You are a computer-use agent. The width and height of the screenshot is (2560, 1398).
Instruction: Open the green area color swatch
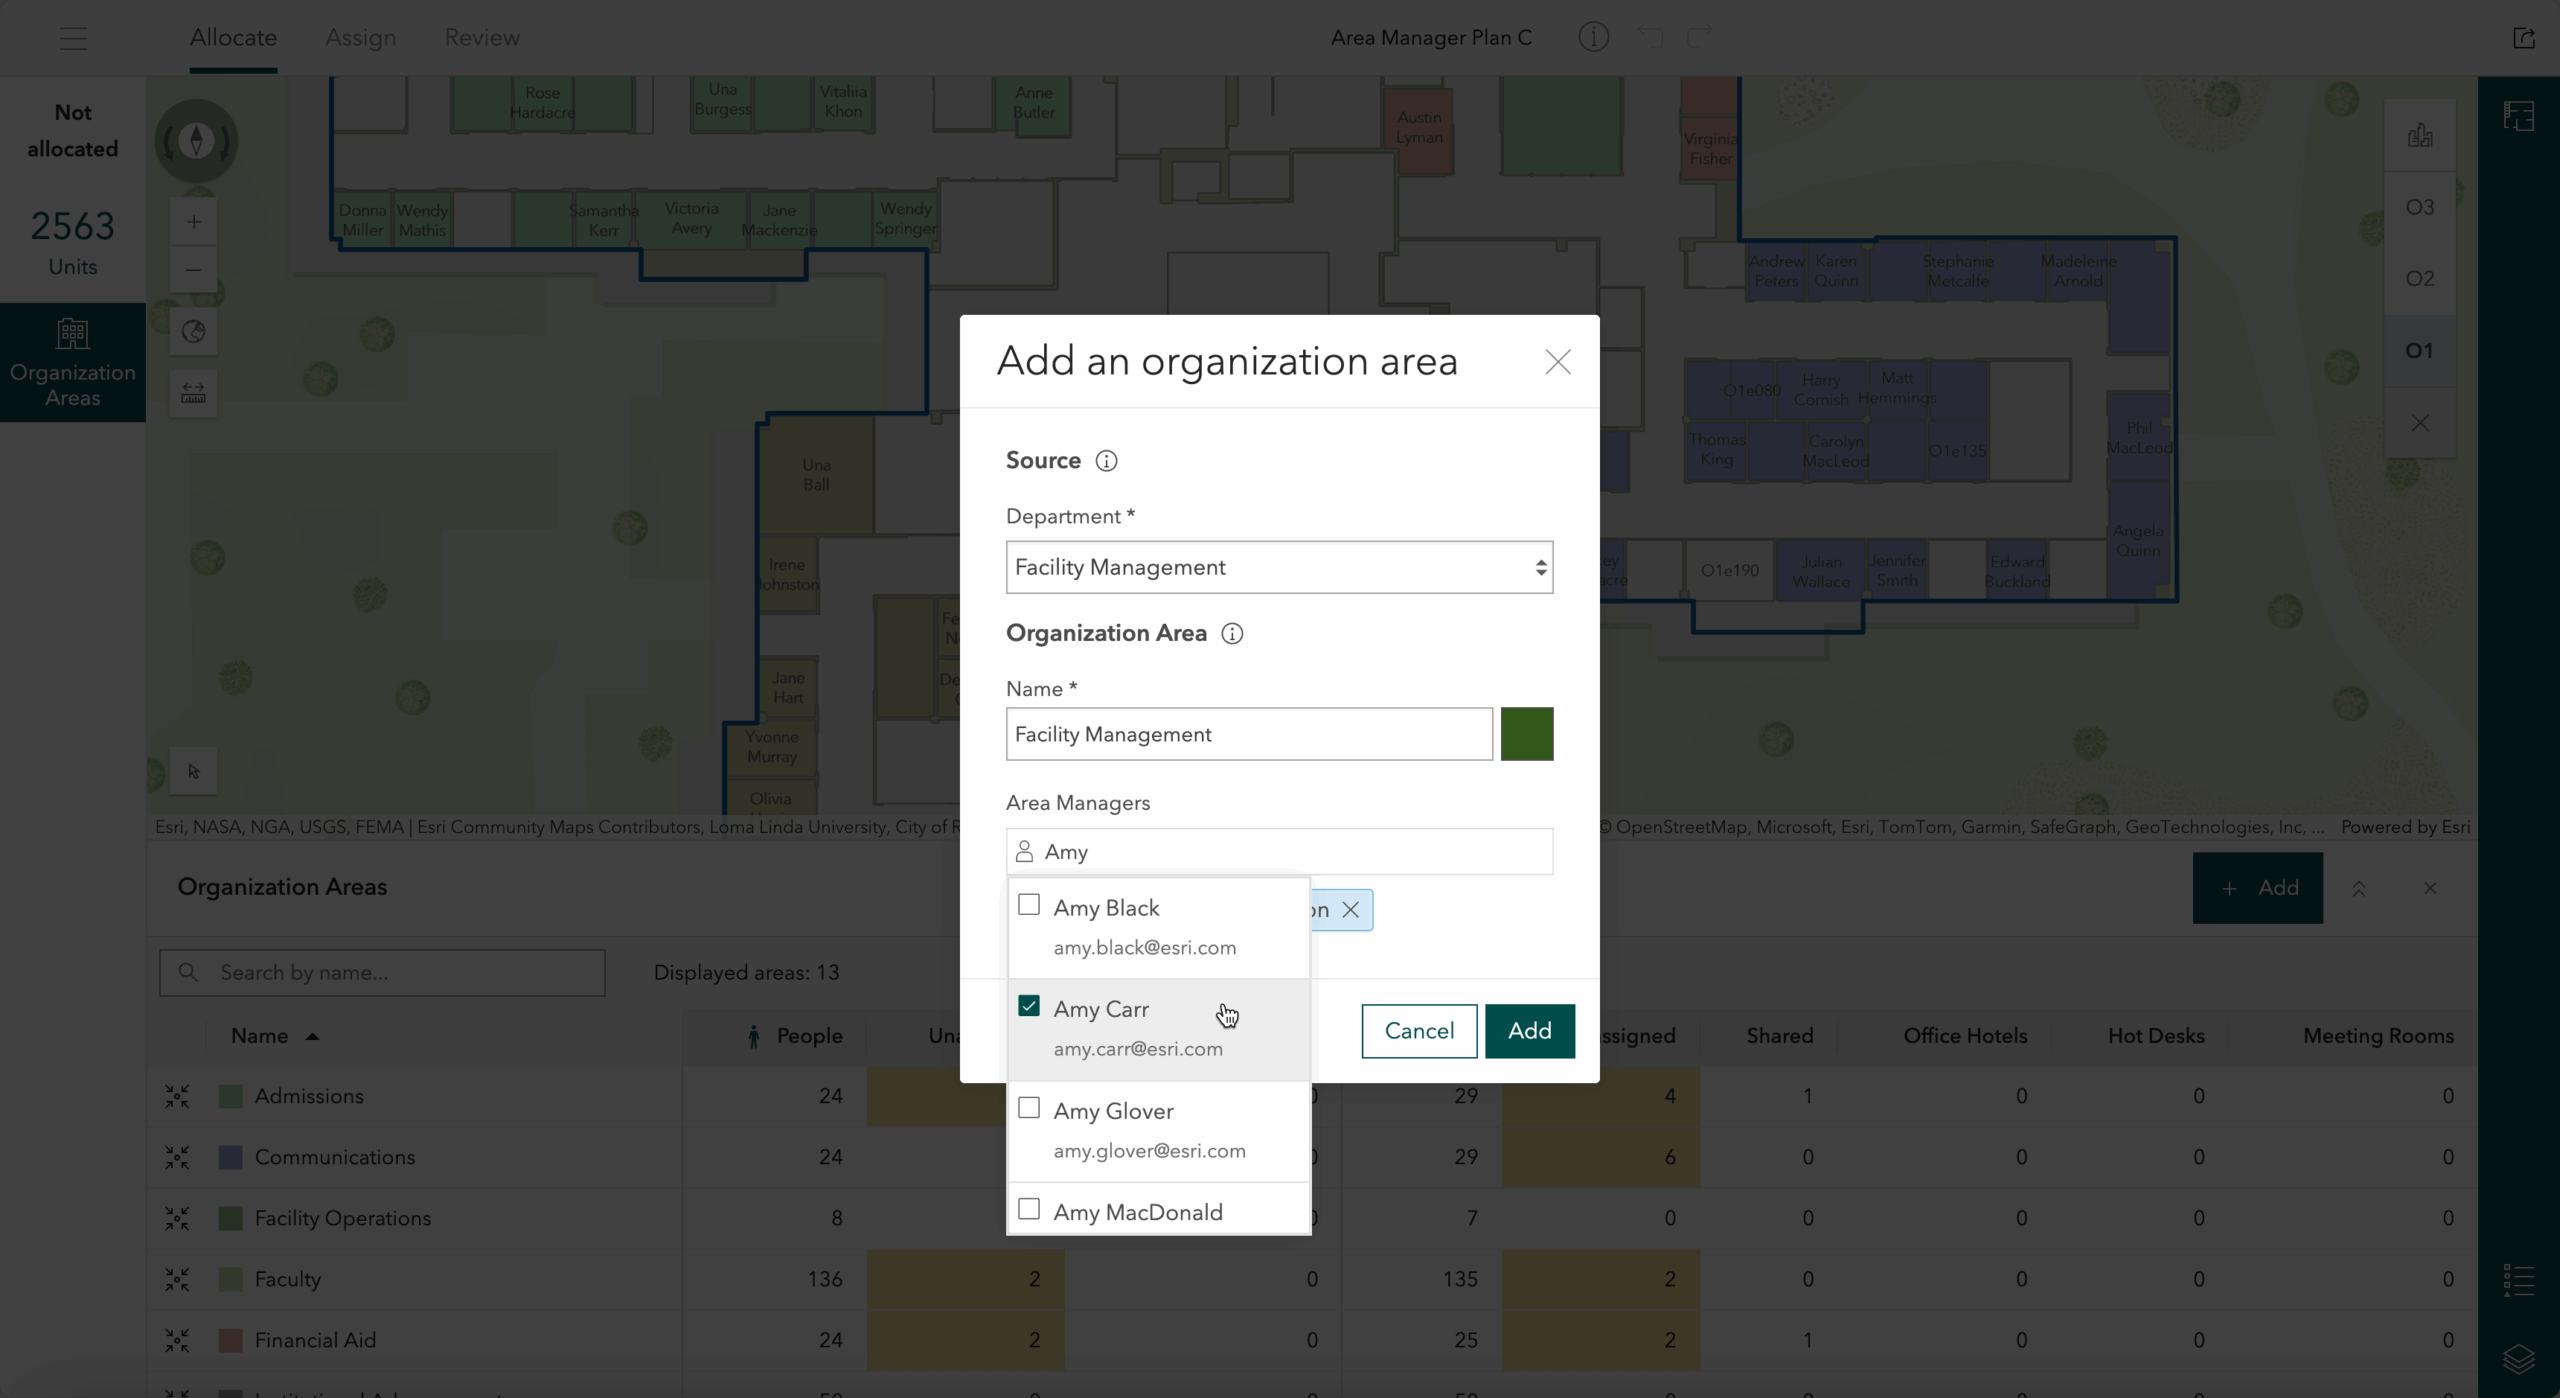pyautogui.click(x=1526, y=734)
